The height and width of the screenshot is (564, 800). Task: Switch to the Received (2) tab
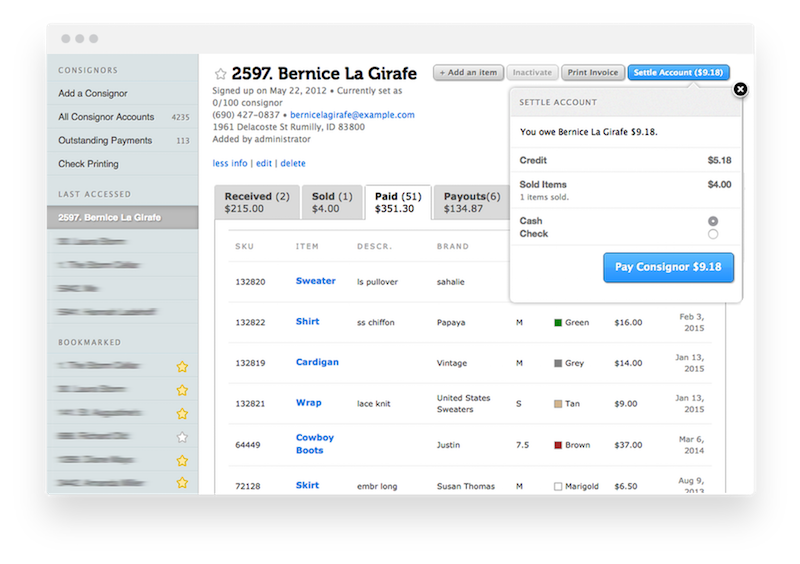(257, 203)
